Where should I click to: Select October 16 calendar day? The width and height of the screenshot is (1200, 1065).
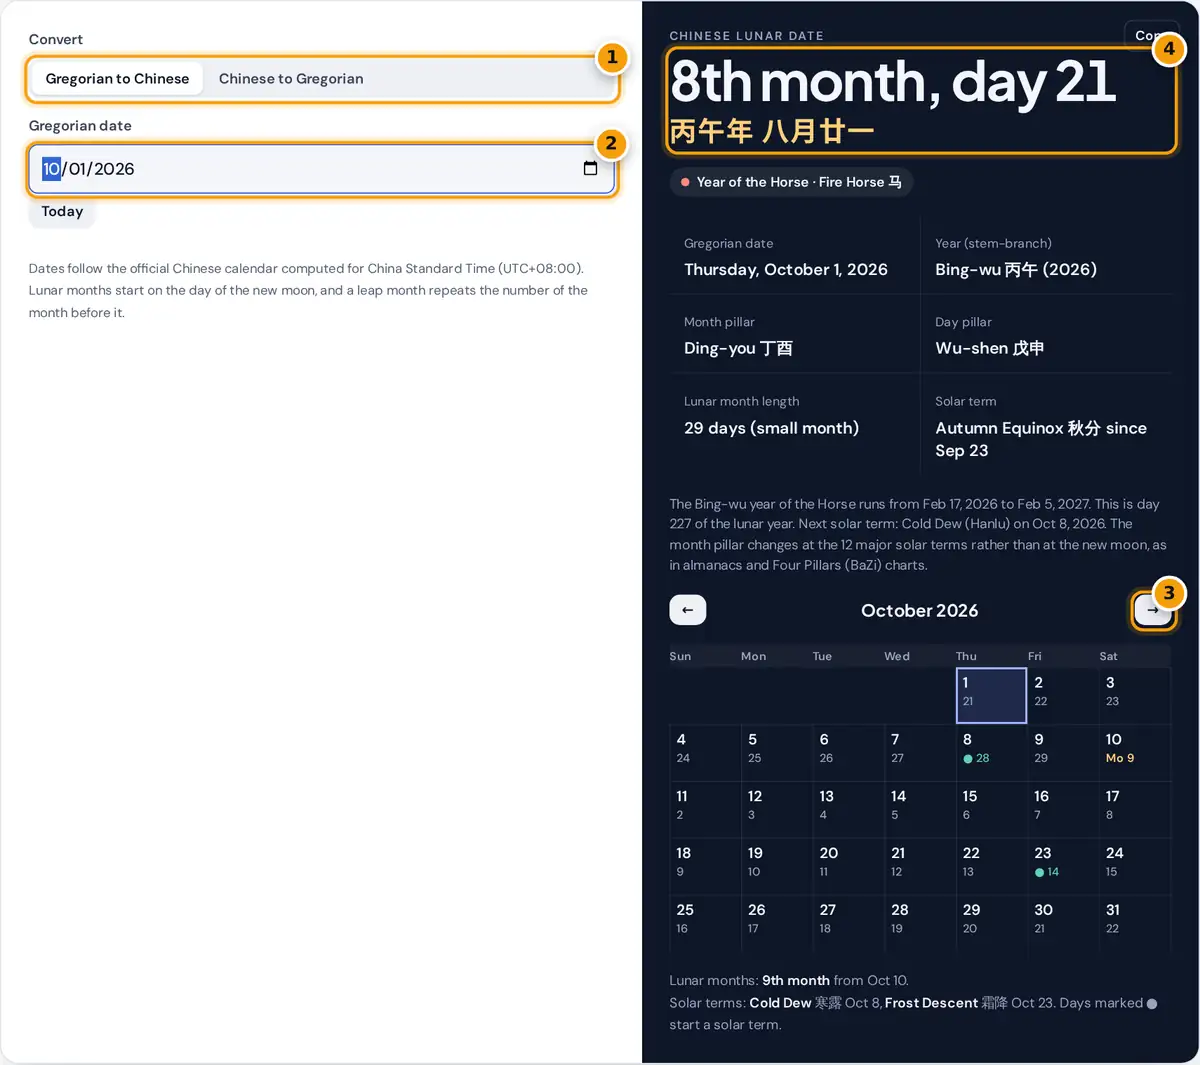pos(1063,809)
